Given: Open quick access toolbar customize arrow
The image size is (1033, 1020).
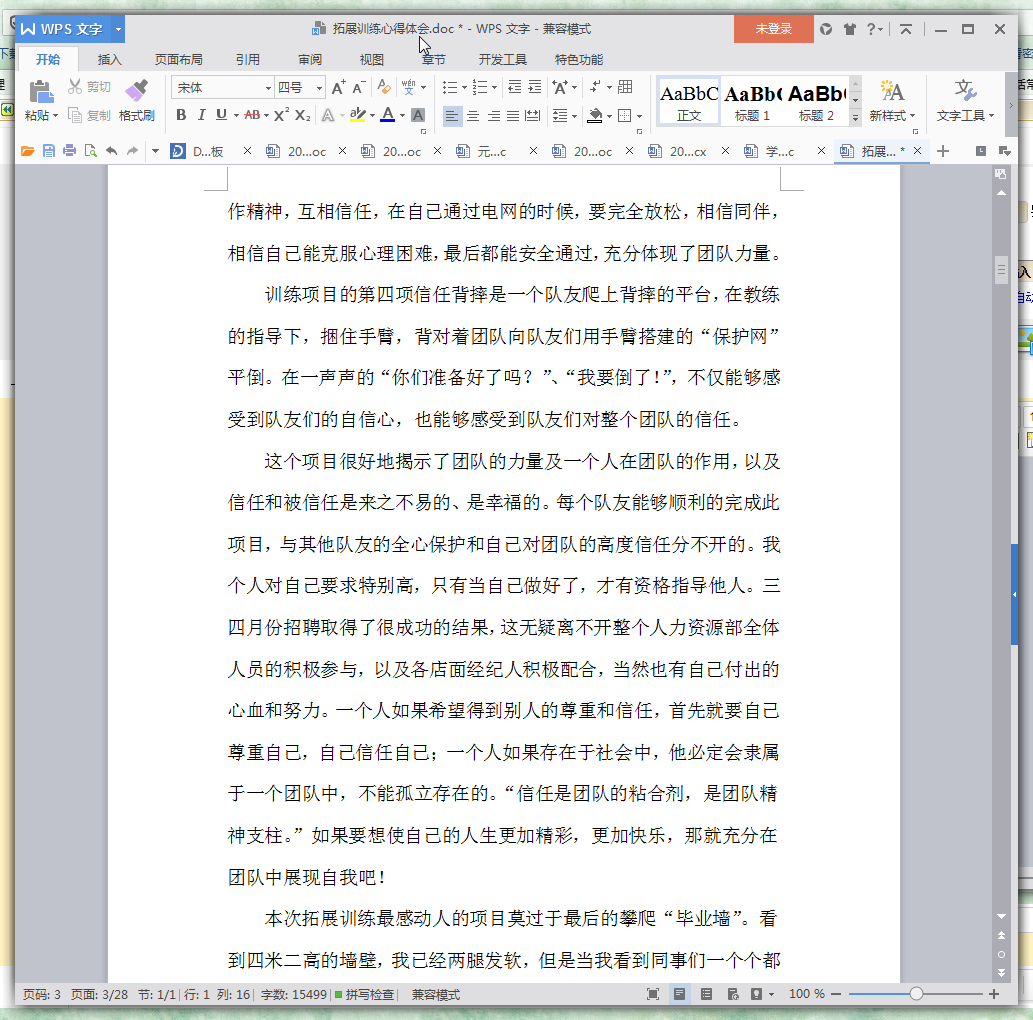Looking at the screenshot, I should pyautogui.click(x=155, y=151).
